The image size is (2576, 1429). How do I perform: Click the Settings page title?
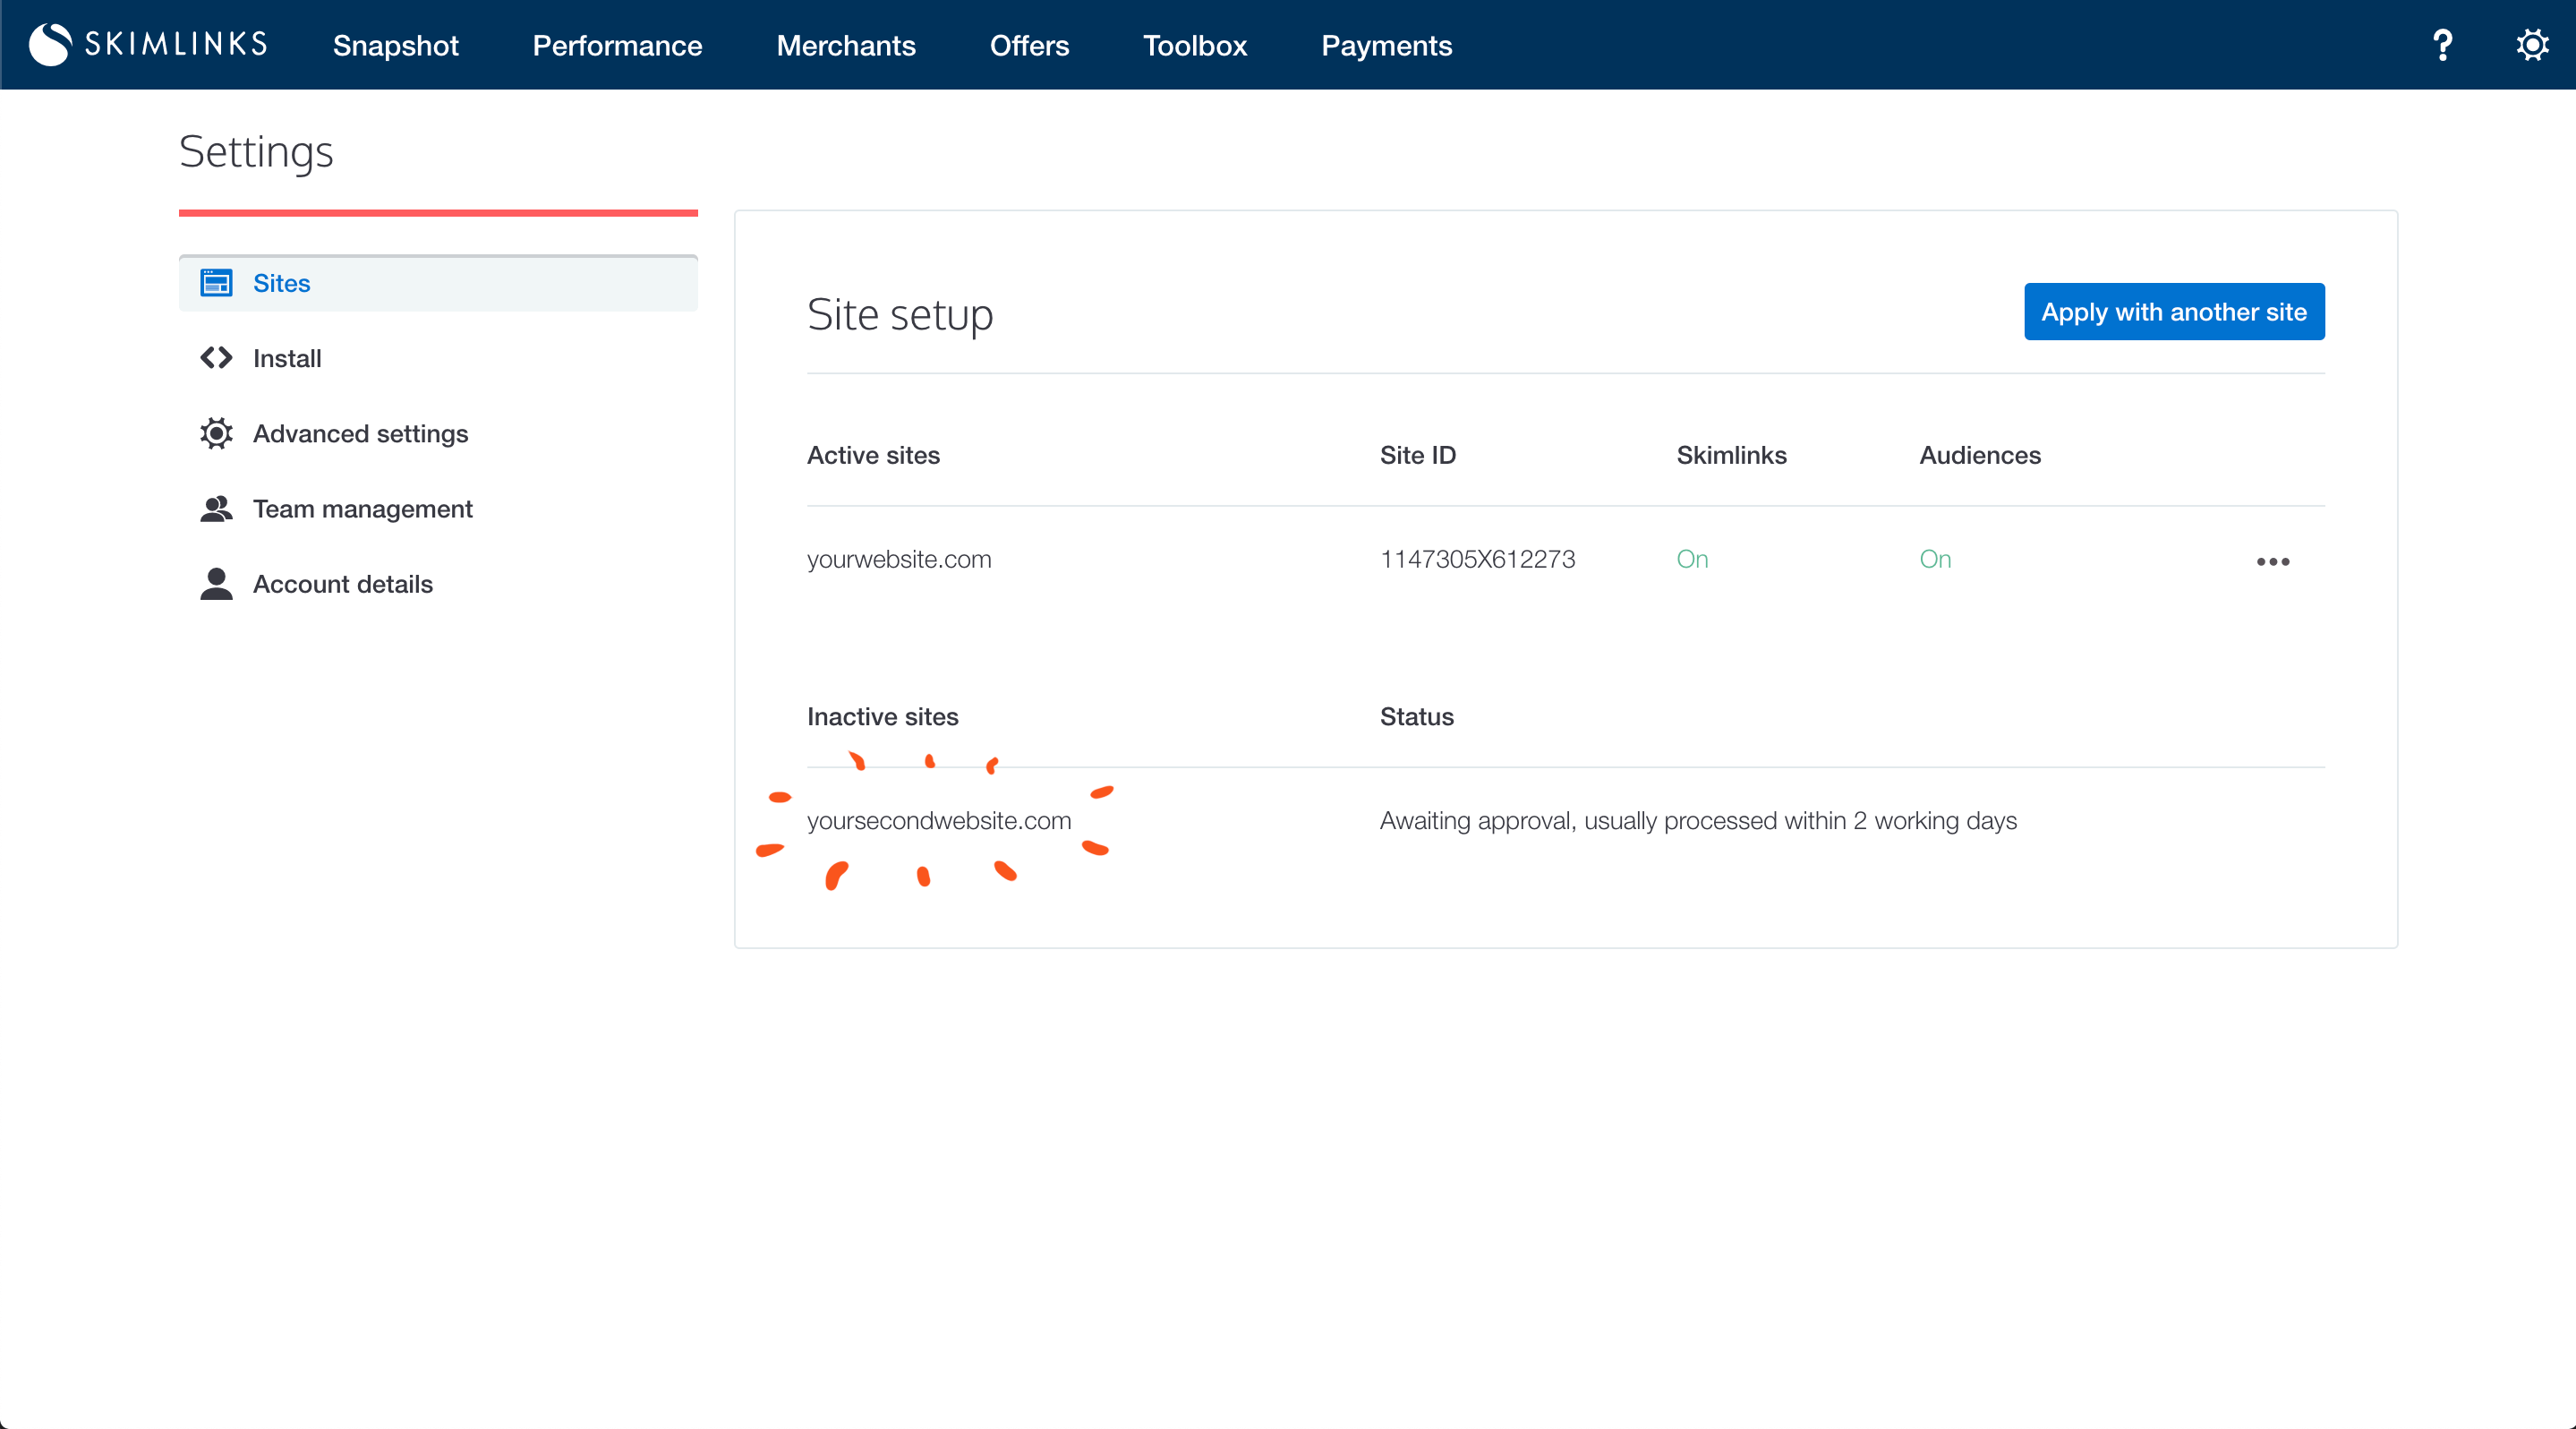256,152
